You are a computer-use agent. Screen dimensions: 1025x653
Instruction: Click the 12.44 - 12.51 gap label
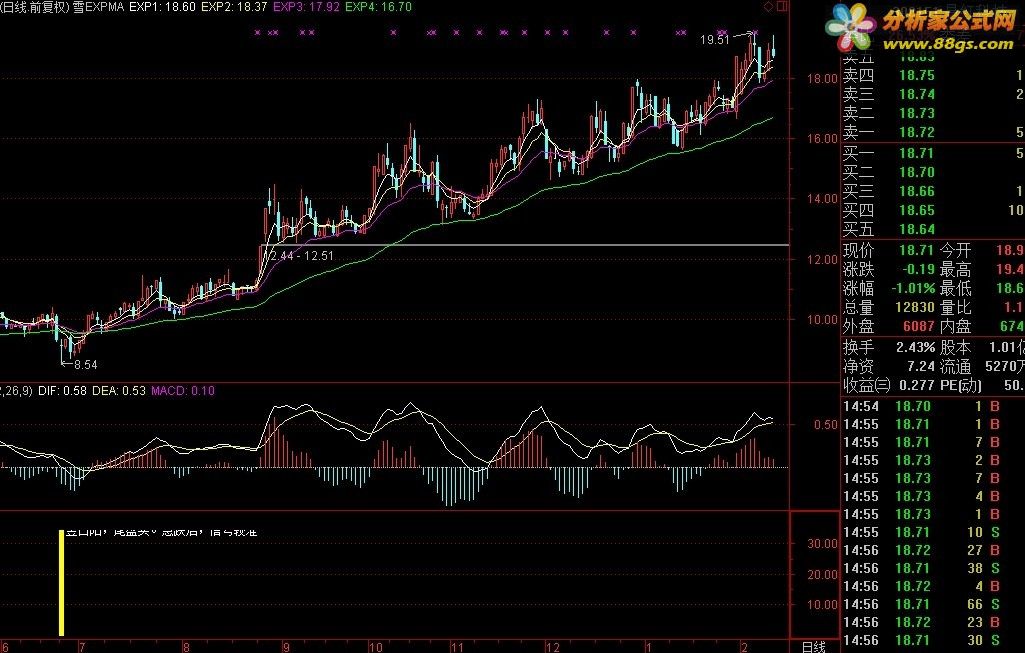[301, 256]
